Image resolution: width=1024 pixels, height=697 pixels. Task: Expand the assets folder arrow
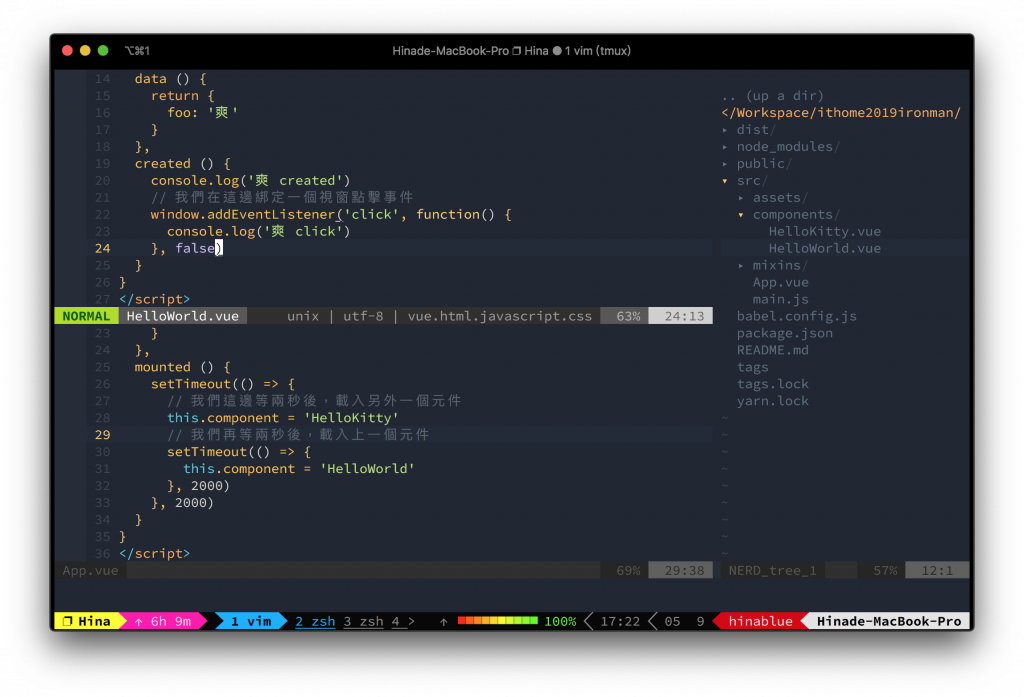coord(741,198)
